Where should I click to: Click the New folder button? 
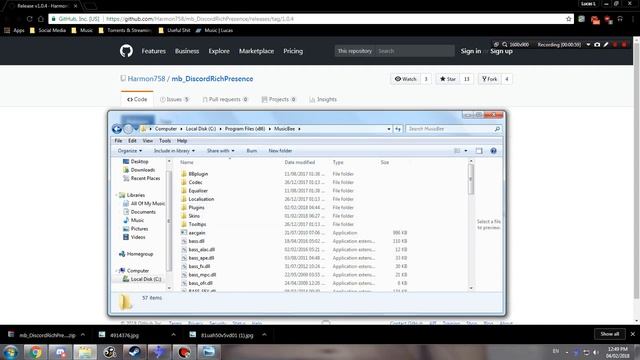[280, 151]
